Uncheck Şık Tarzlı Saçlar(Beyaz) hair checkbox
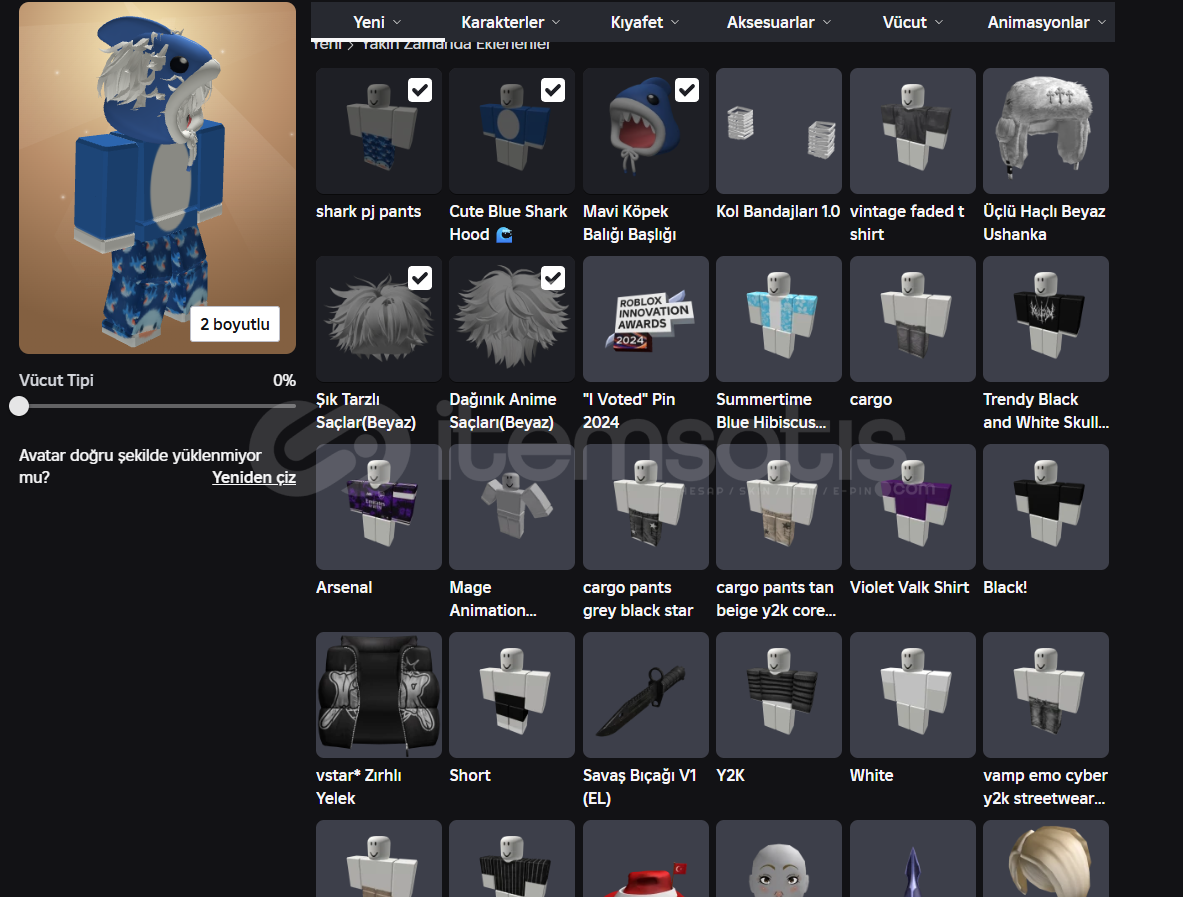1183x897 pixels. tap(420, 278)
